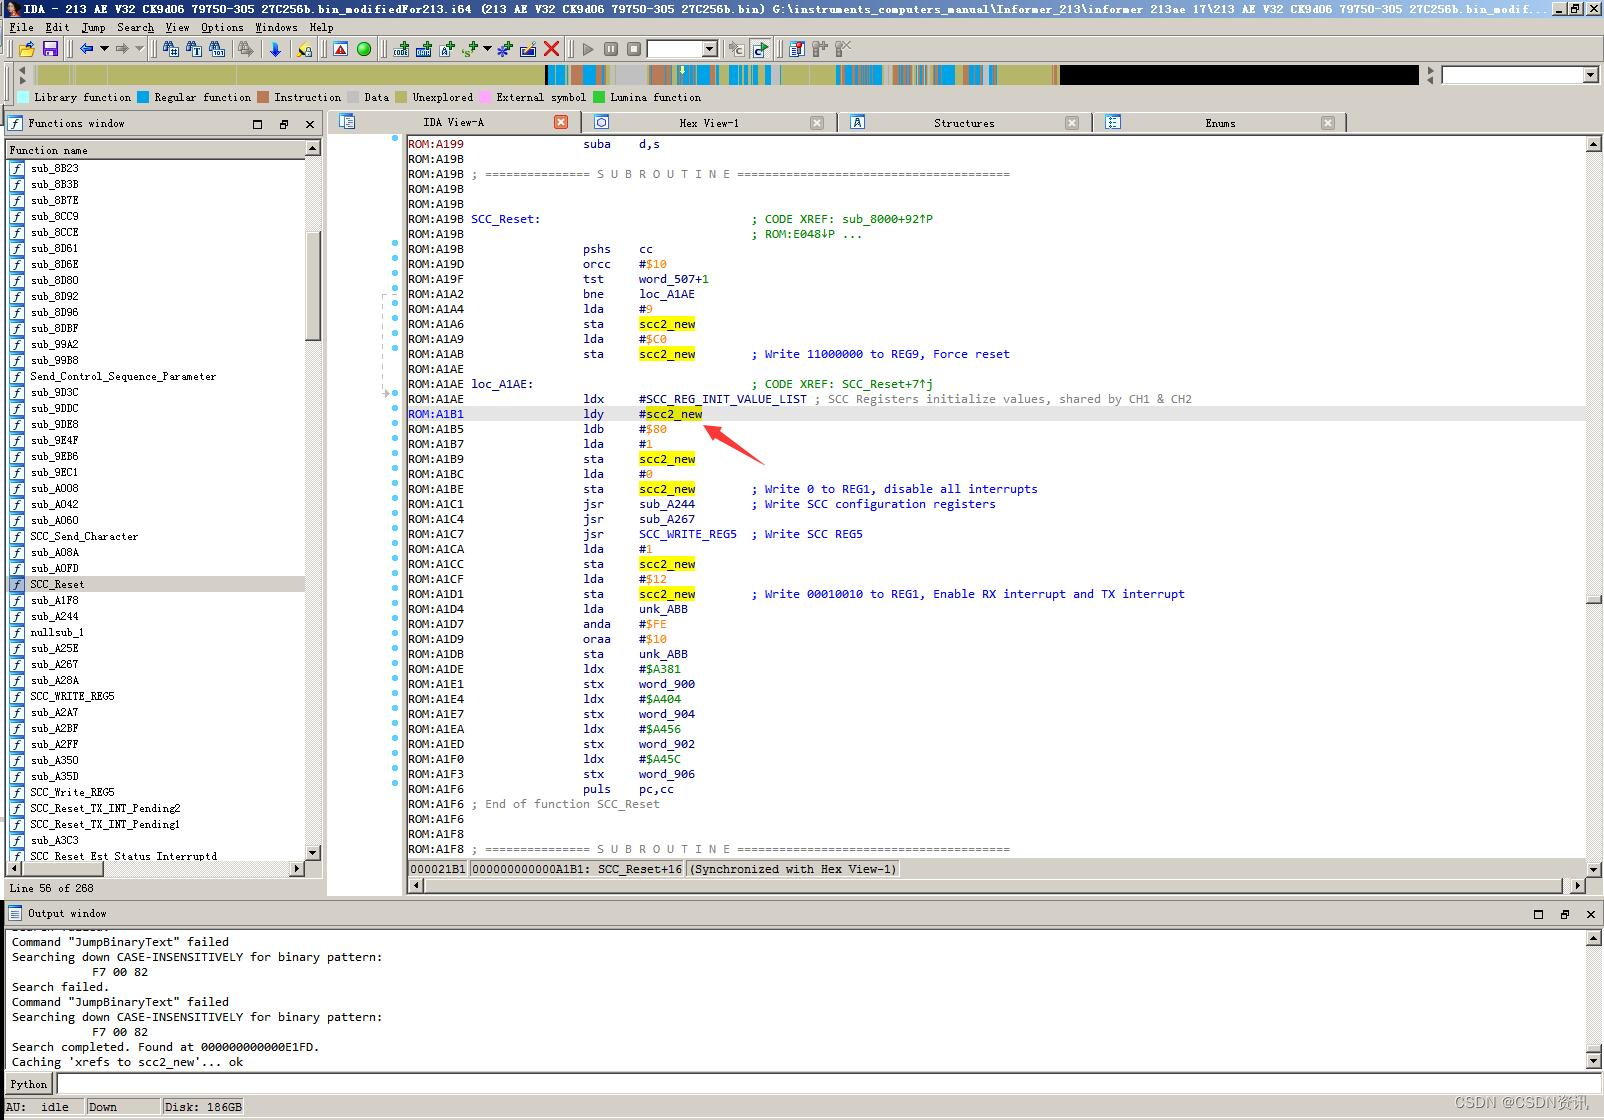1604x1120 pixels.
Task: Open the Options menu
Action: click(222, 27)
